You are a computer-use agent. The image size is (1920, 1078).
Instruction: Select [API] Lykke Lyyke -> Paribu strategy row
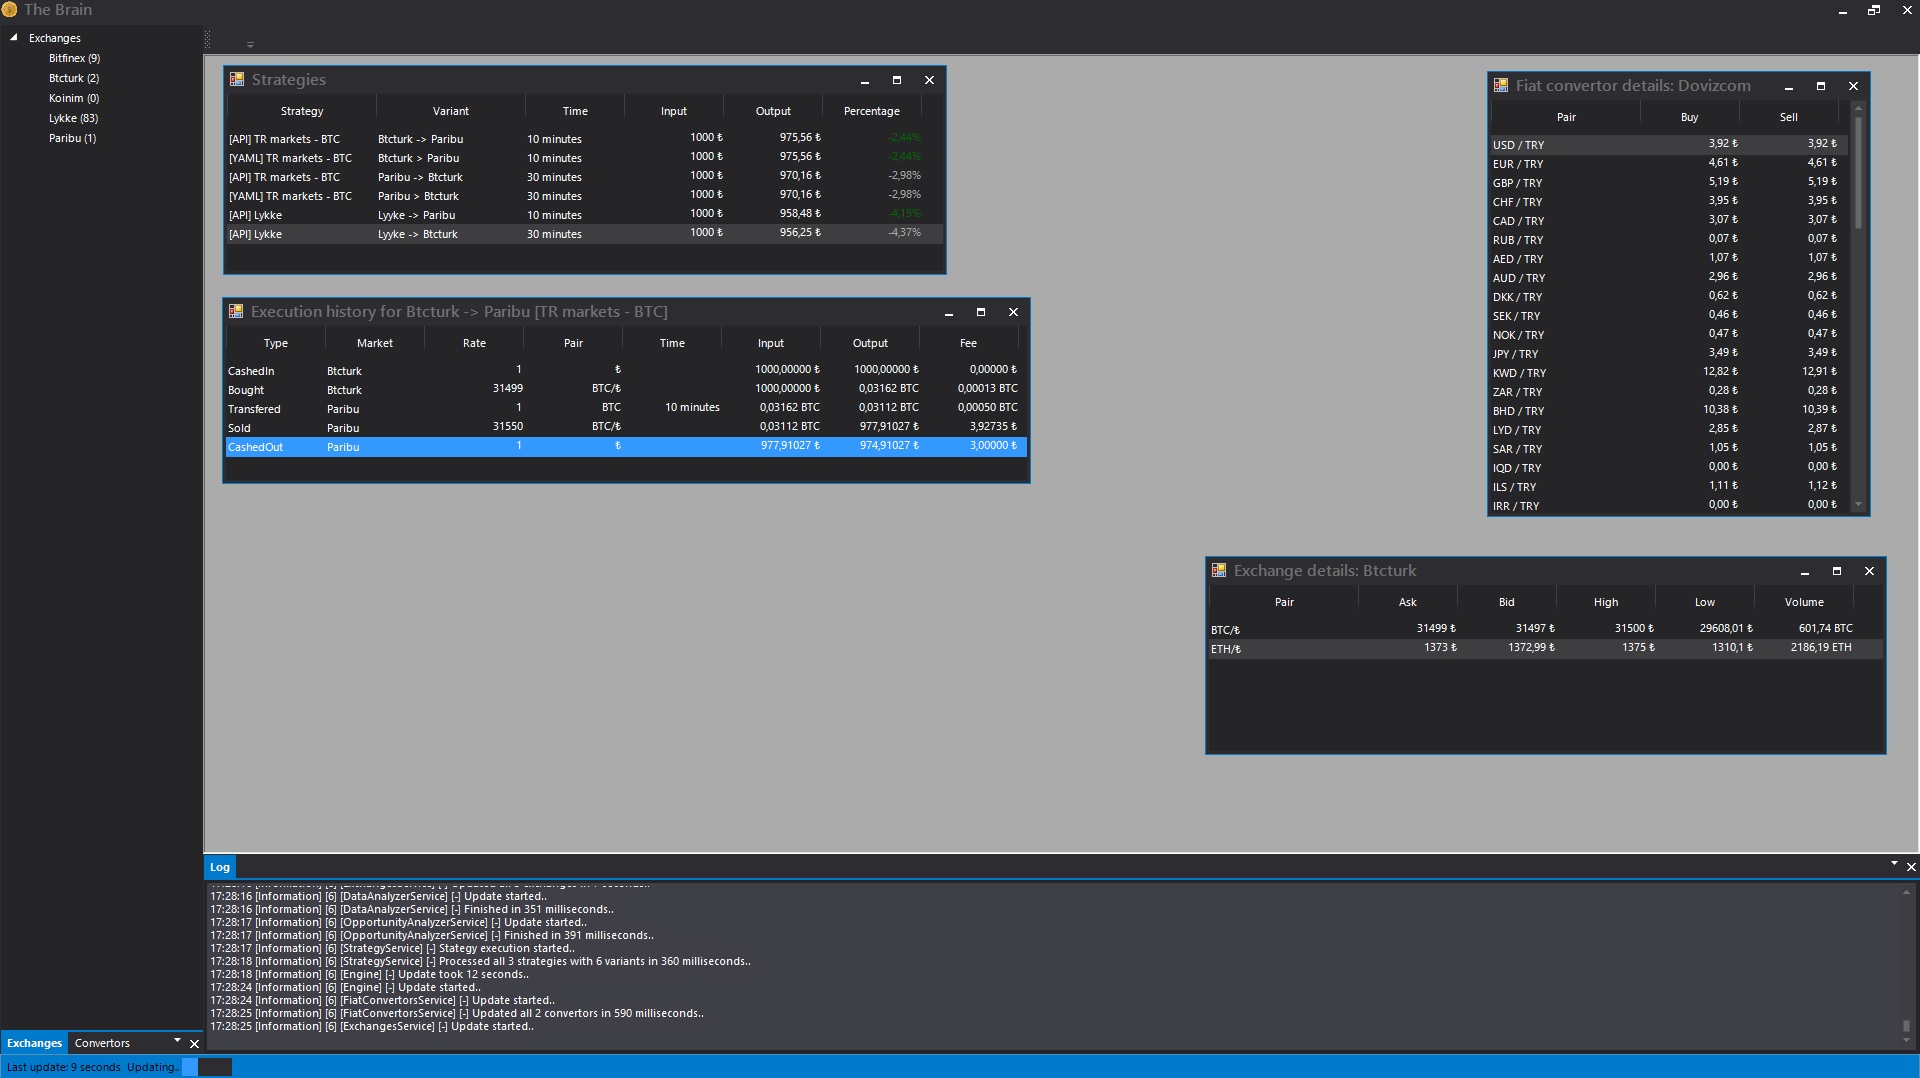tap(585, 215)
